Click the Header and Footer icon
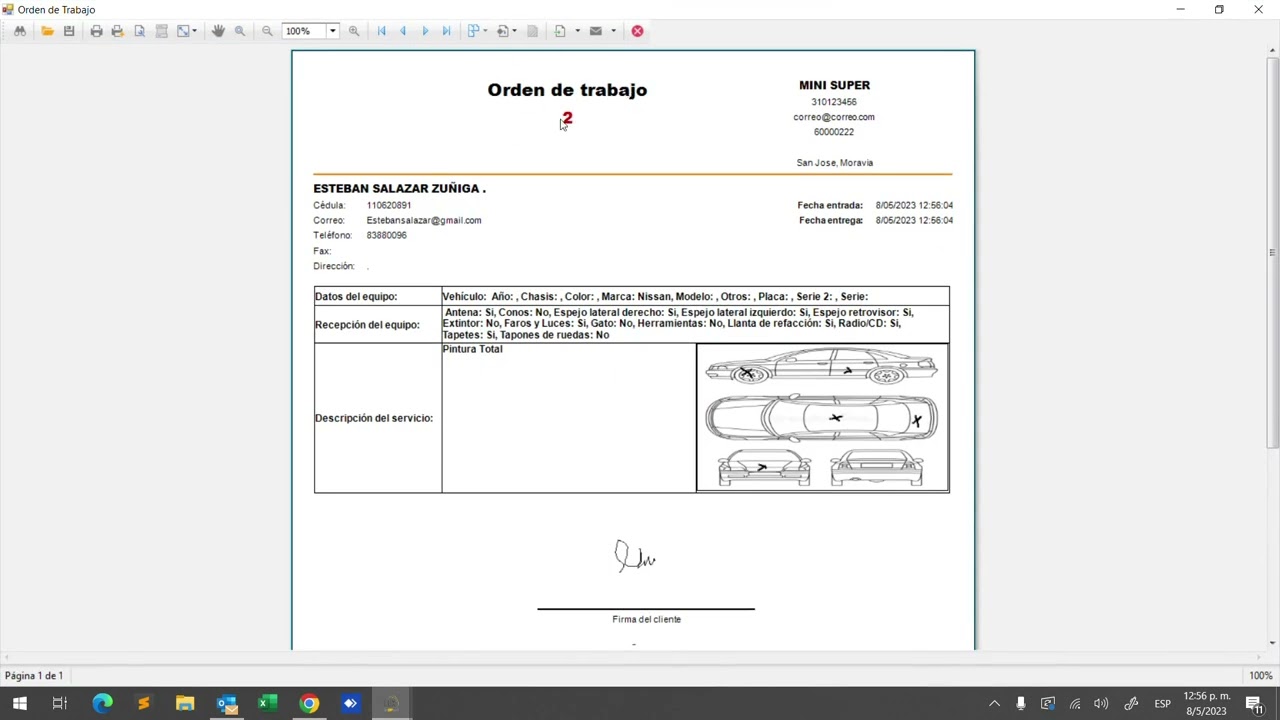Screen dimensions: 1280x720 click(x=161, y=31)
